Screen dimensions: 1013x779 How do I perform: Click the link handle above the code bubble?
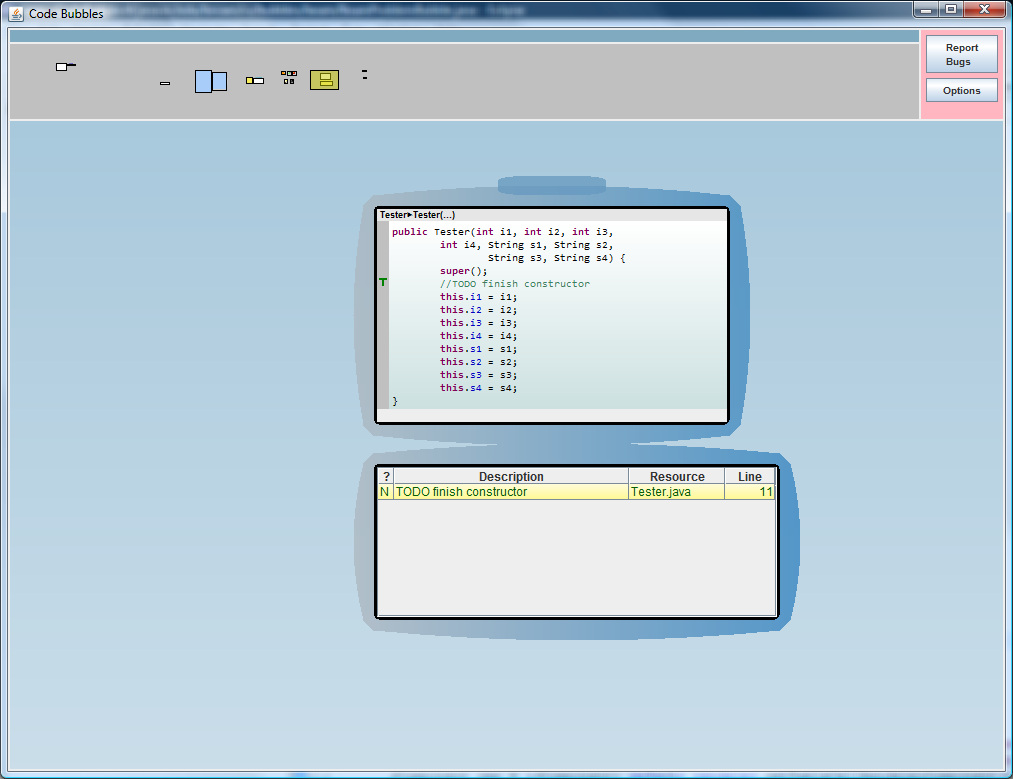551,185
